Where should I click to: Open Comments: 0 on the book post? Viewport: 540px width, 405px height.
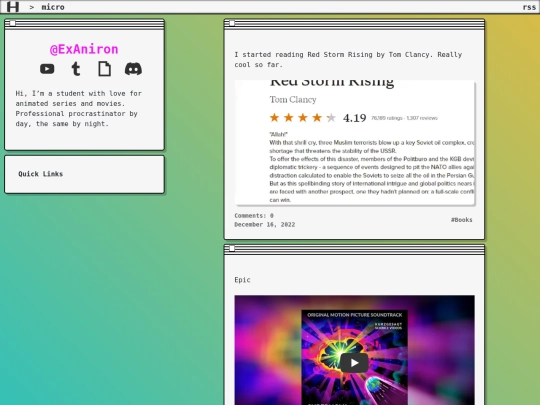coord(254,216)
